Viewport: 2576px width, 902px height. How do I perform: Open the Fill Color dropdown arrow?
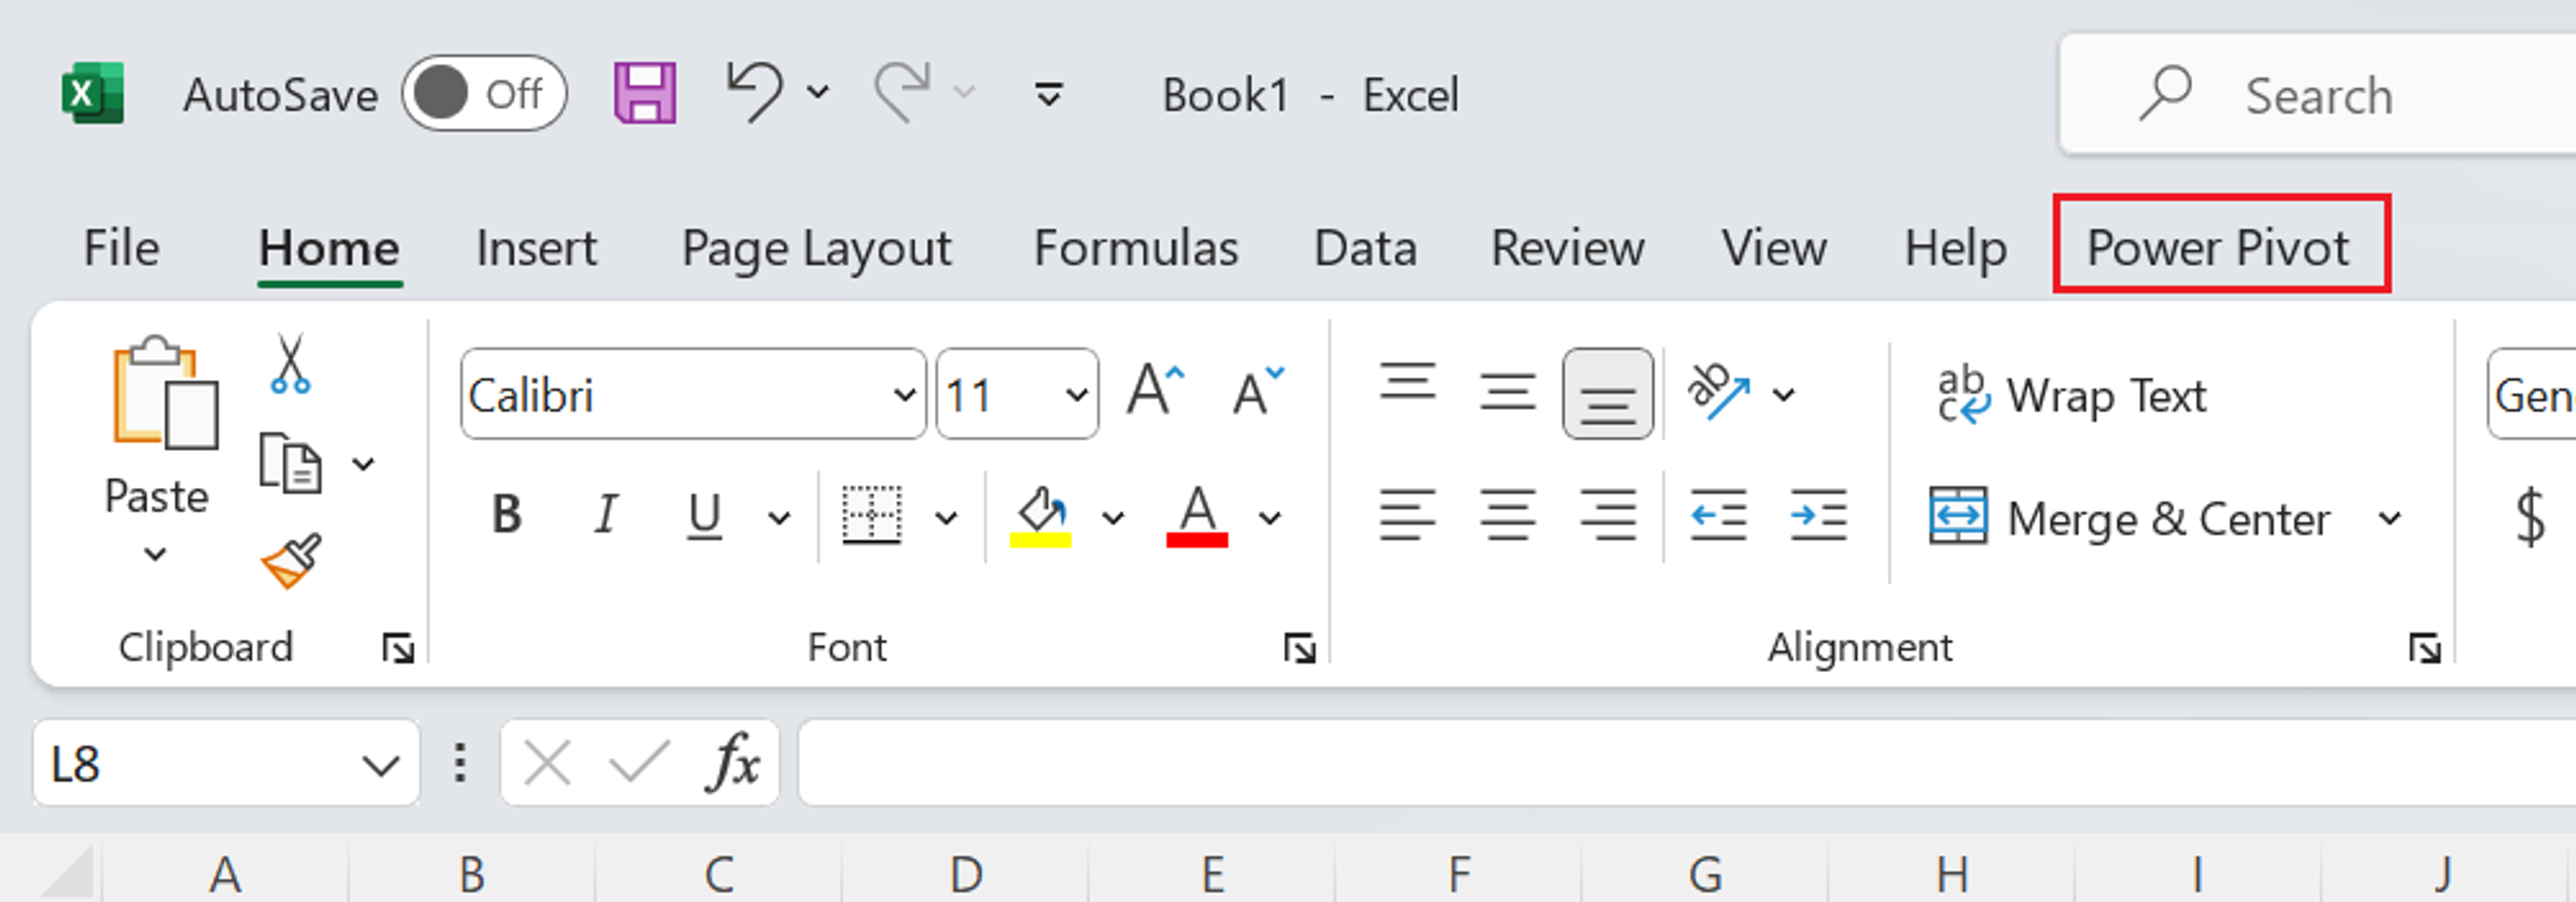(1113, 518)
